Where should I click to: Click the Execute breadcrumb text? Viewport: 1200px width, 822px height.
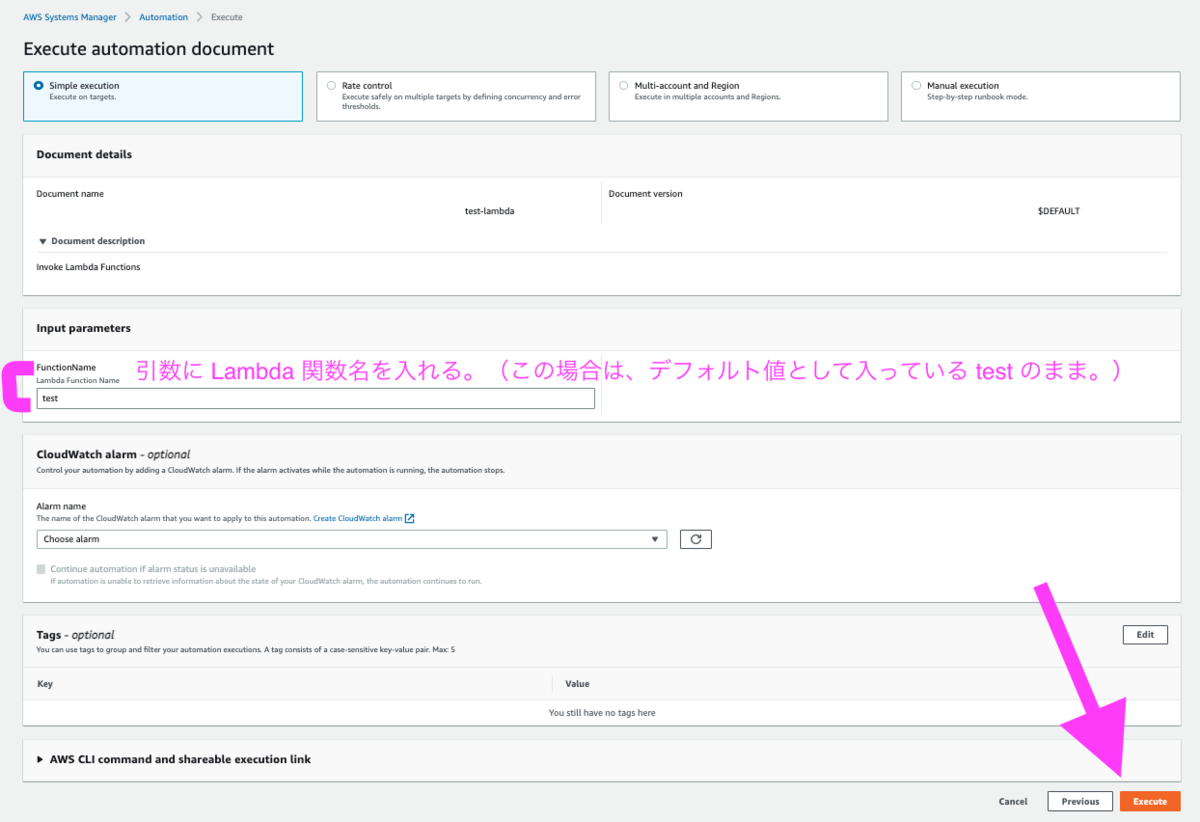[227, 17]
